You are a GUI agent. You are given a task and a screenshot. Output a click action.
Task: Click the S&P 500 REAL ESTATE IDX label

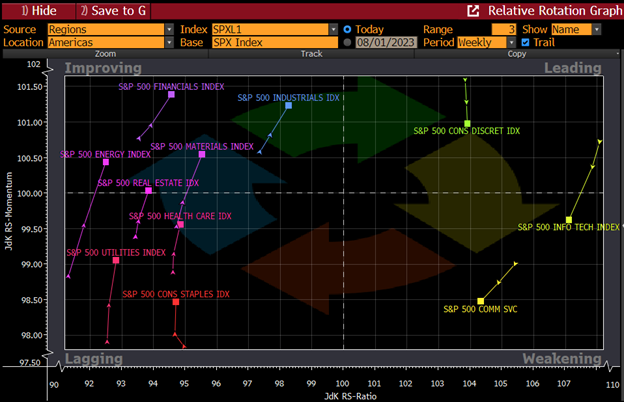(x=148, y=183)
